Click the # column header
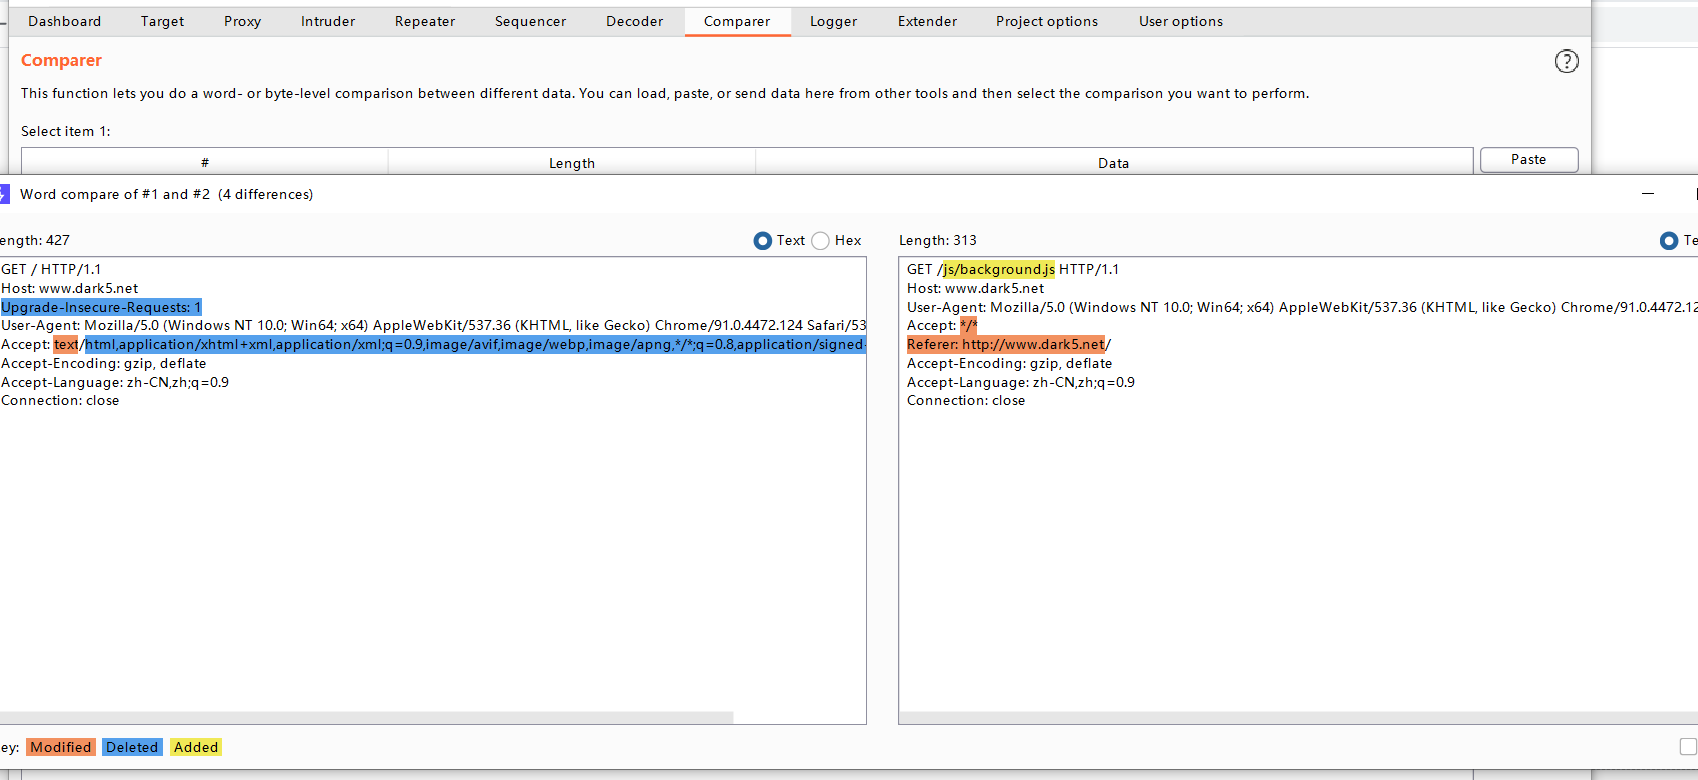 pos(205,163)
